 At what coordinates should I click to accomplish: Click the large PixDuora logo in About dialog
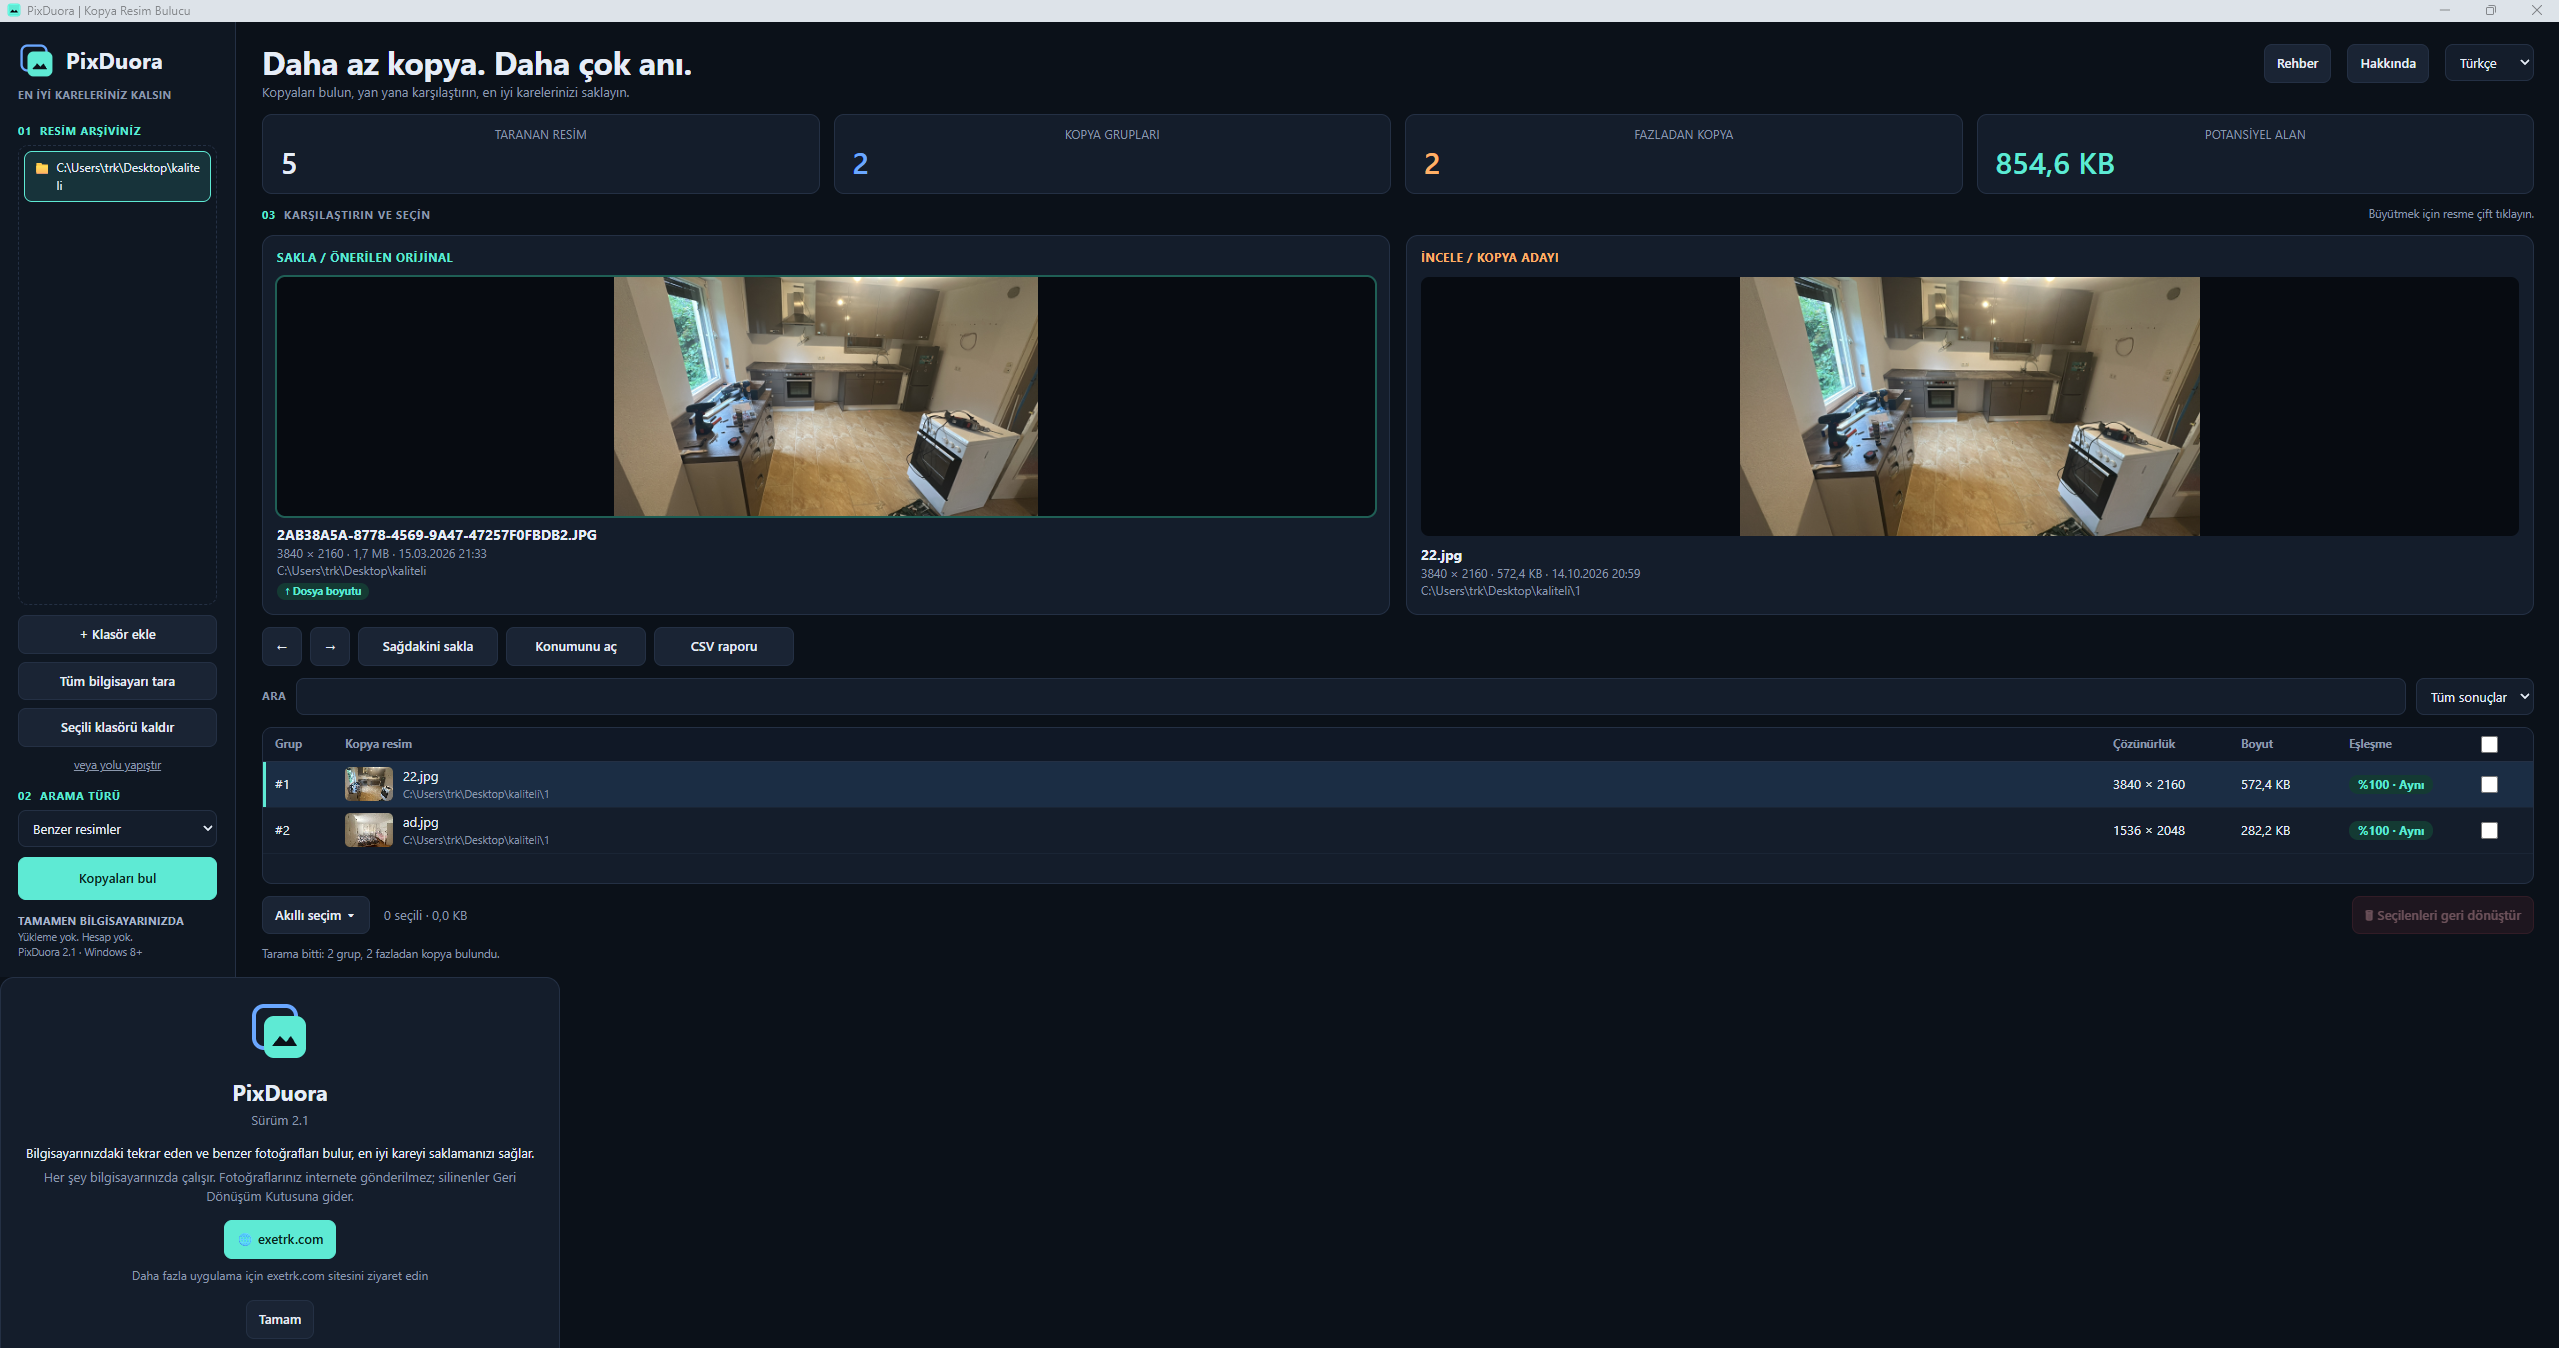point(279,1031)
